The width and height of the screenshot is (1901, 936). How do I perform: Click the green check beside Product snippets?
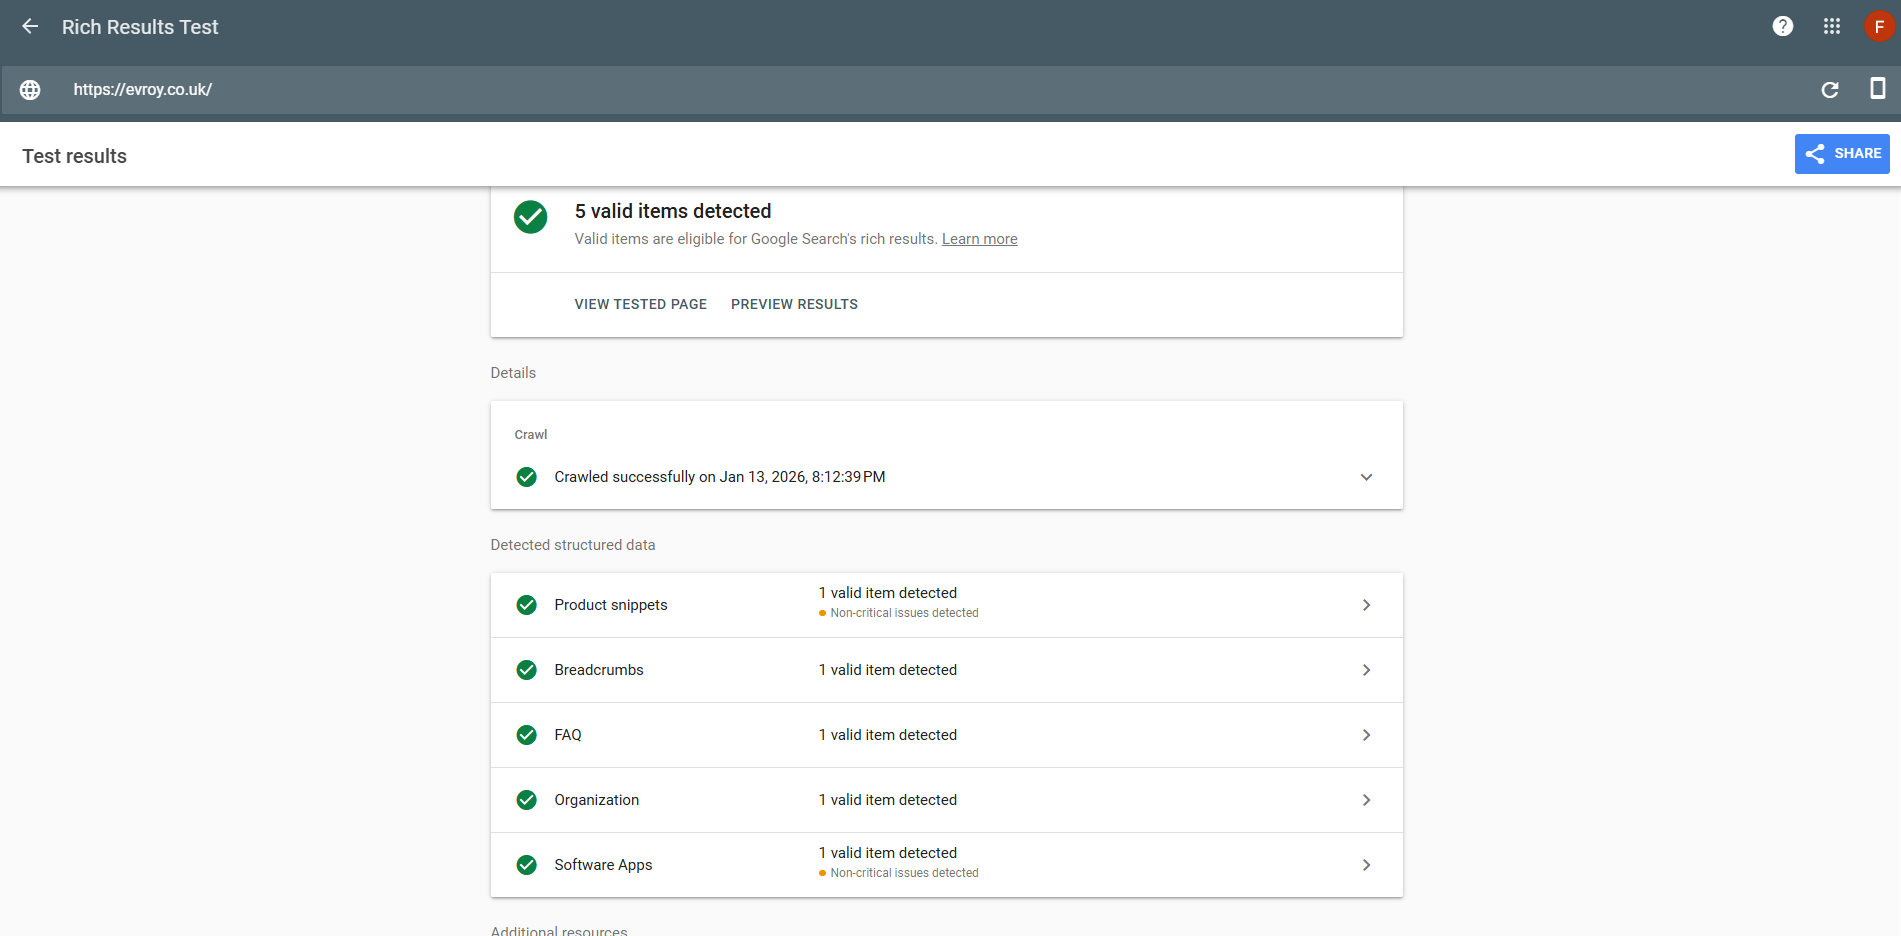(x=527, y=604)
